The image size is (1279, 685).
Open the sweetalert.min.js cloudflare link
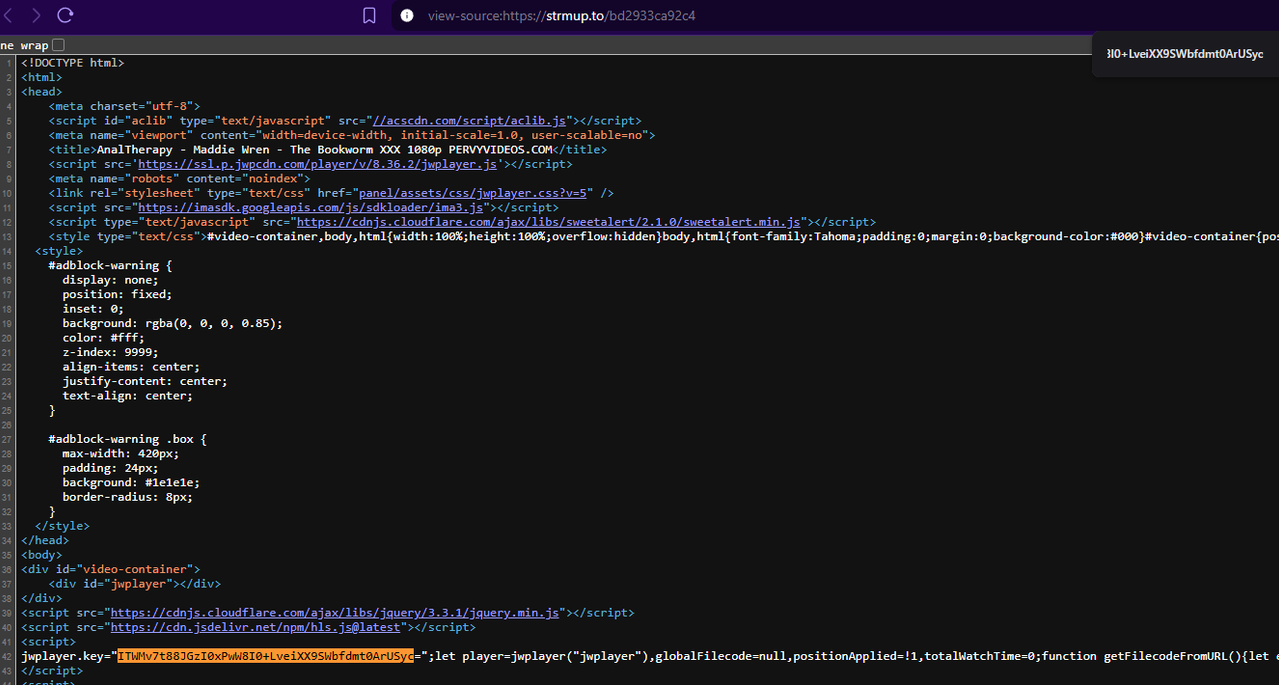point(548,222)
